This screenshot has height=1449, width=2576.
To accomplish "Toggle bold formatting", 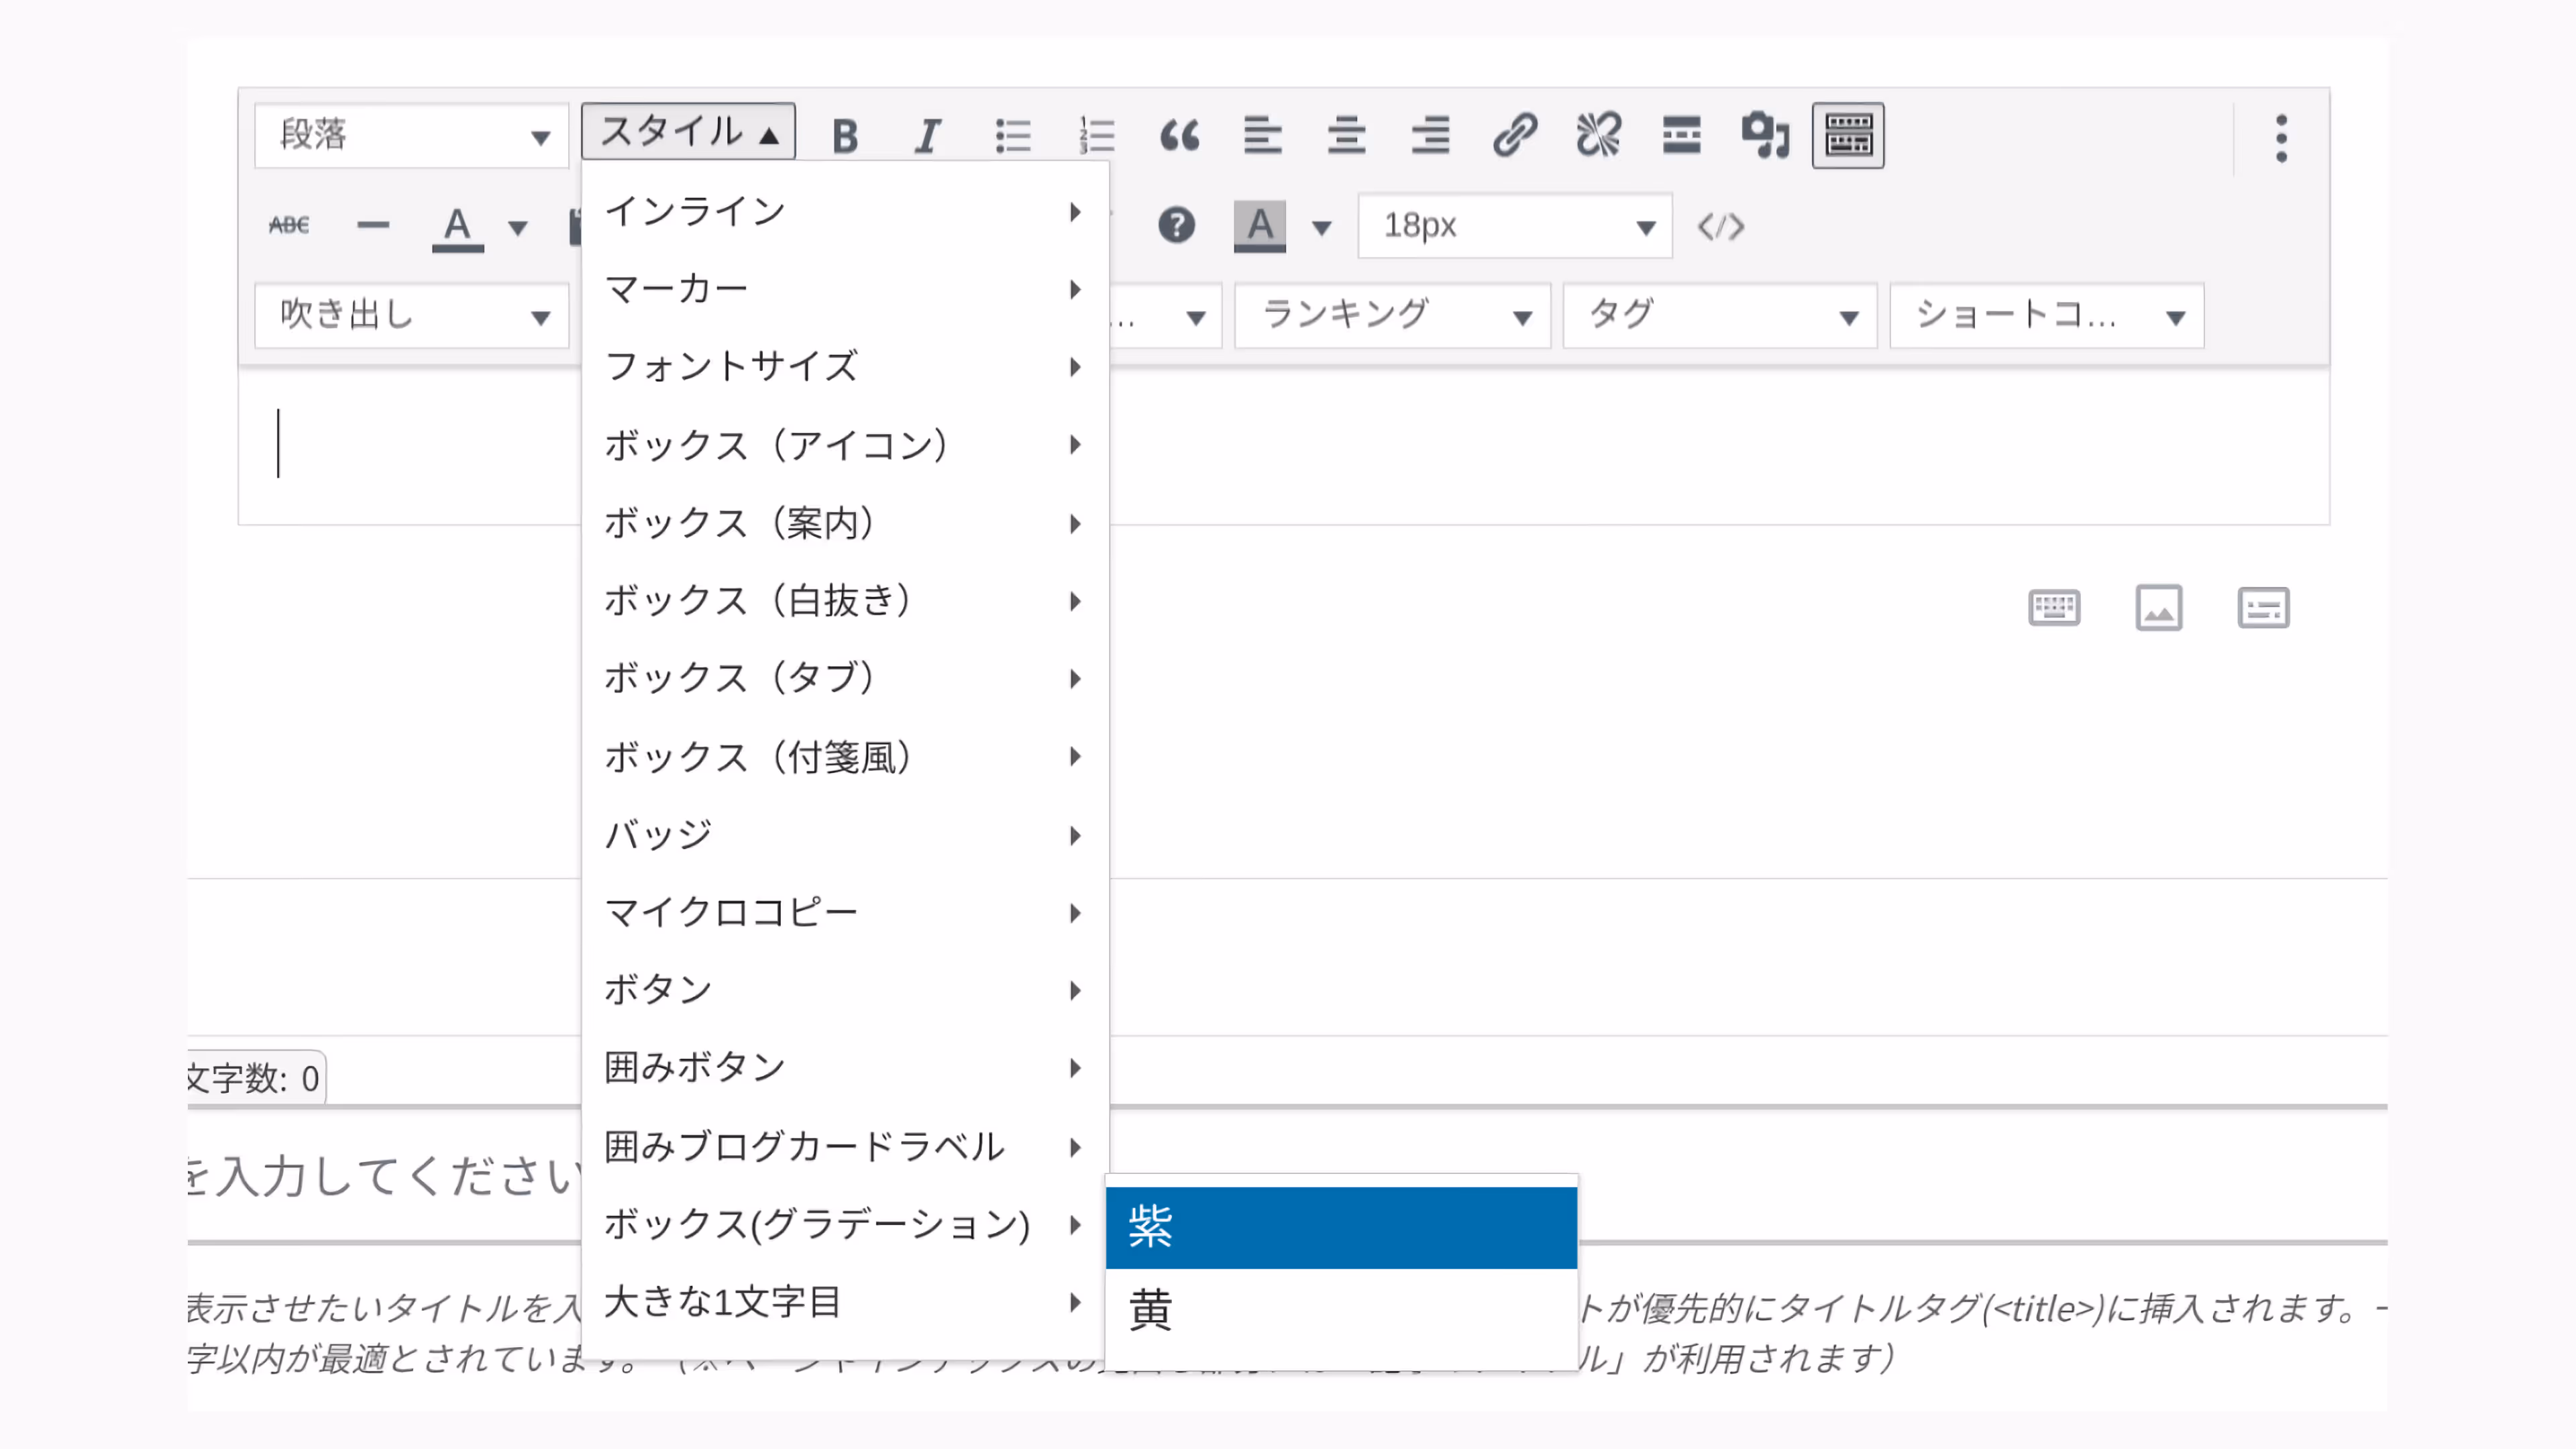I will pyautogui.click(x=845, y=135).
